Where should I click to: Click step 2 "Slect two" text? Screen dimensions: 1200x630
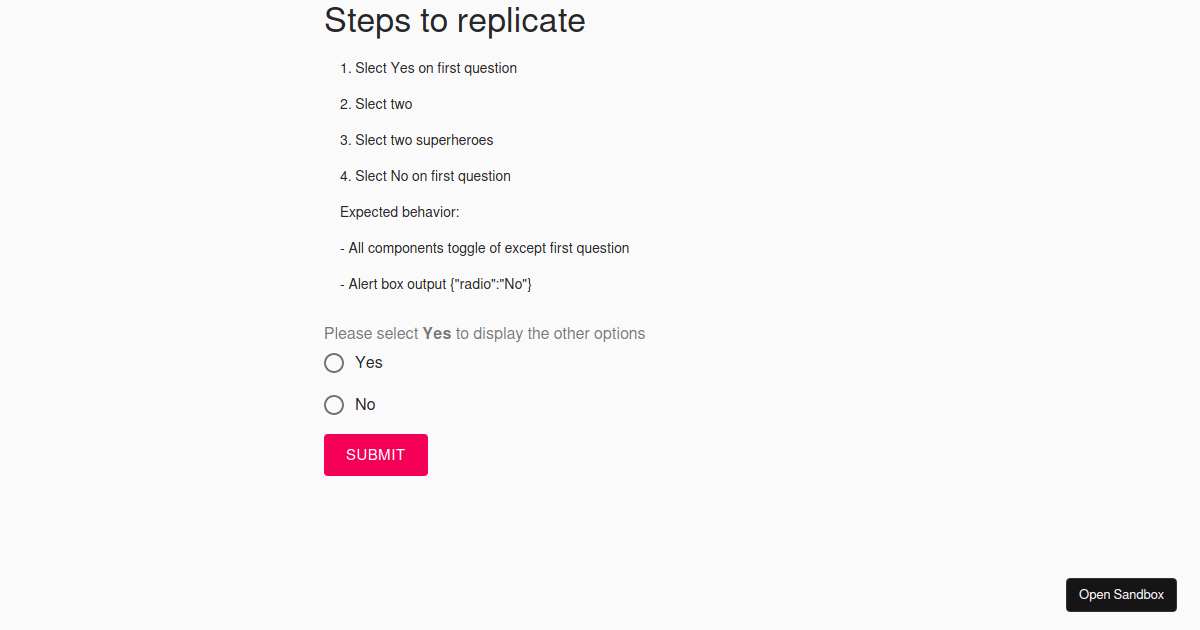point(383,104)
